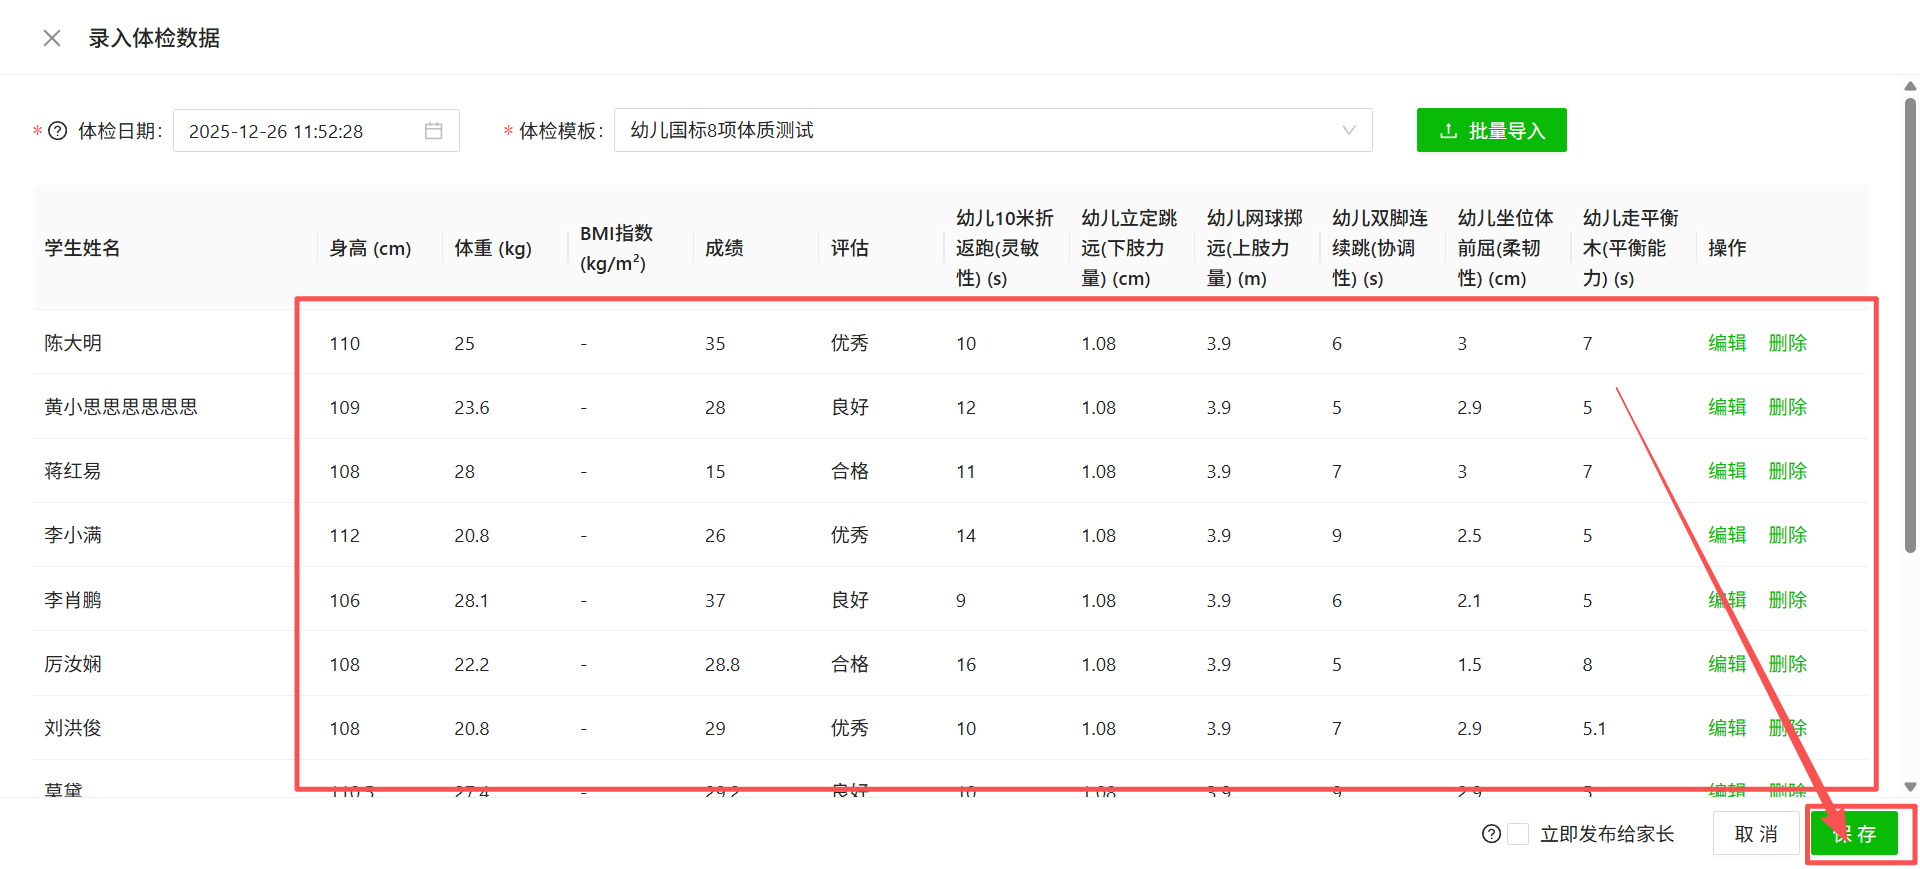Click the help icon beside 立即发布给家长
Image resolution: width=1920 pixels, height=869 pixels.
coord(1491,834)
